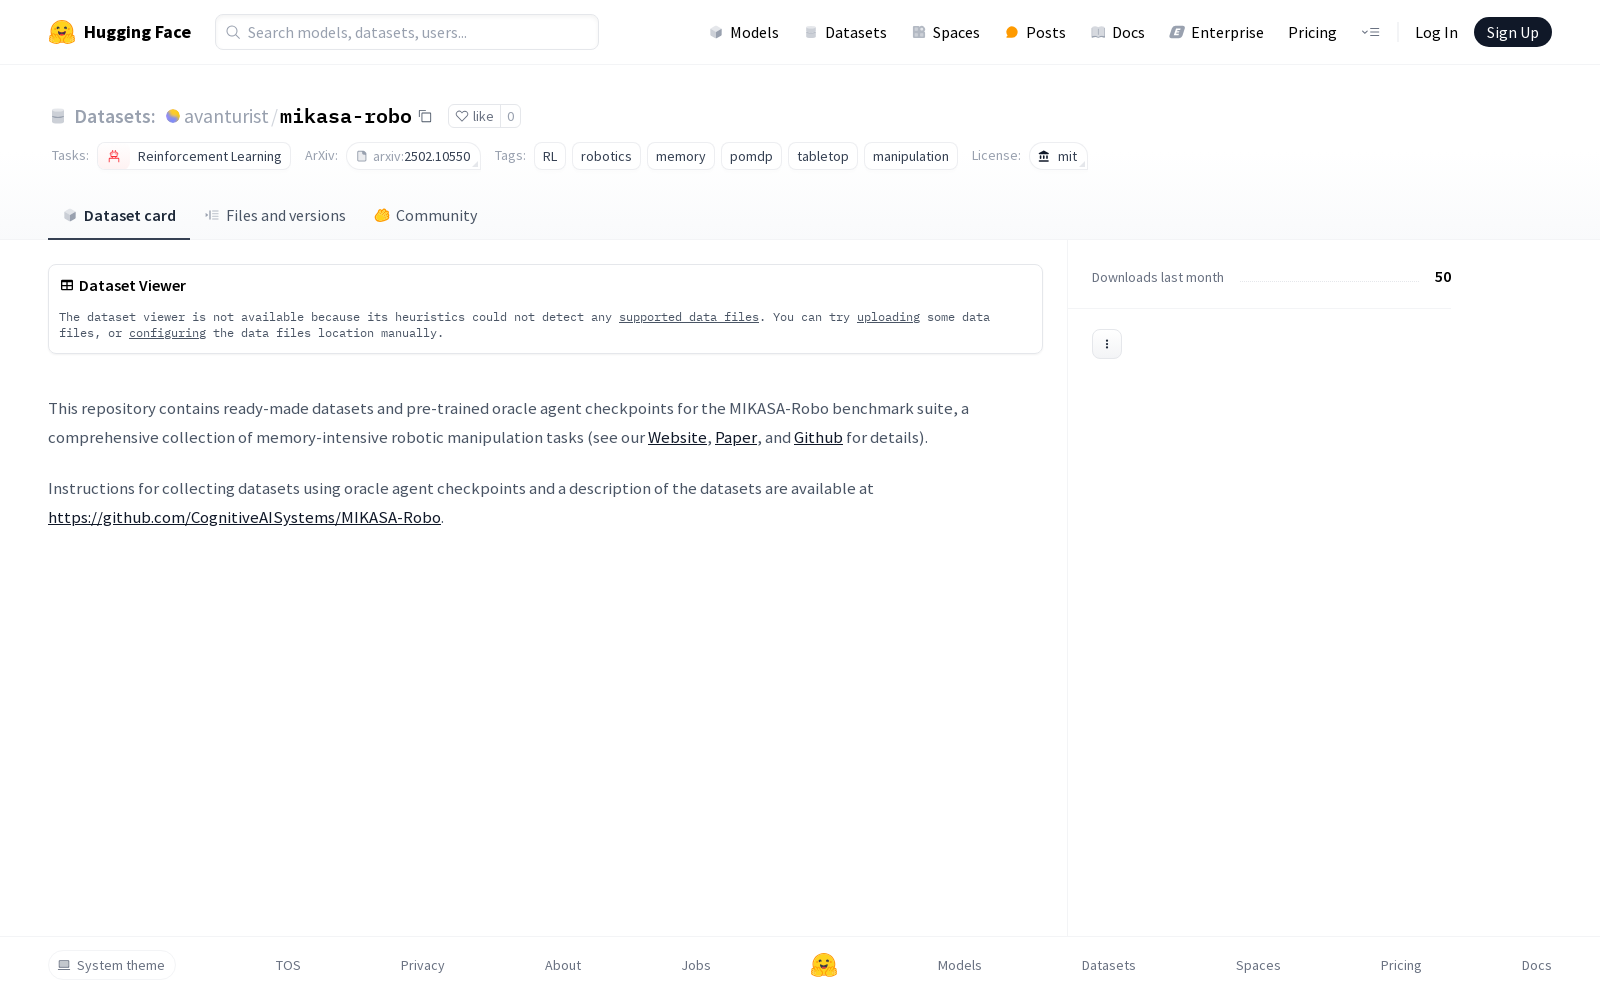This screenshot has width=1600, height=1000.
Task: Open Pricing in the footer
Action: point(1401,965)
